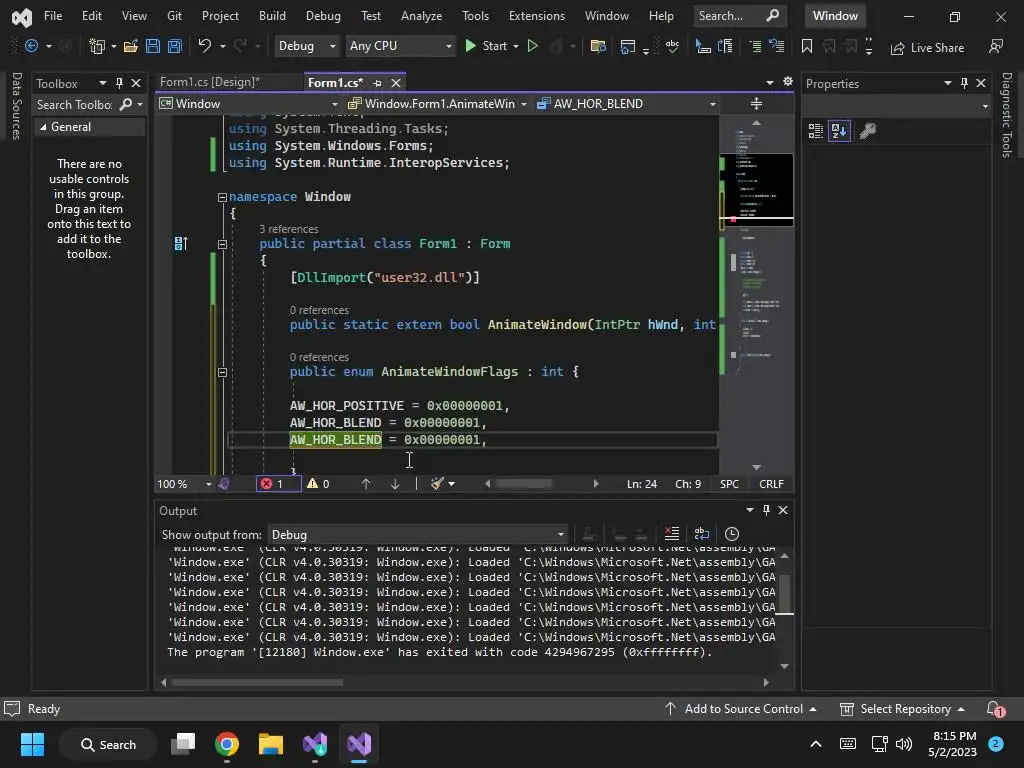Viewport: 1024px width, 768px height.
Task: Open the Solution Configurations Debug dropdown
Action: click(306, 46)
